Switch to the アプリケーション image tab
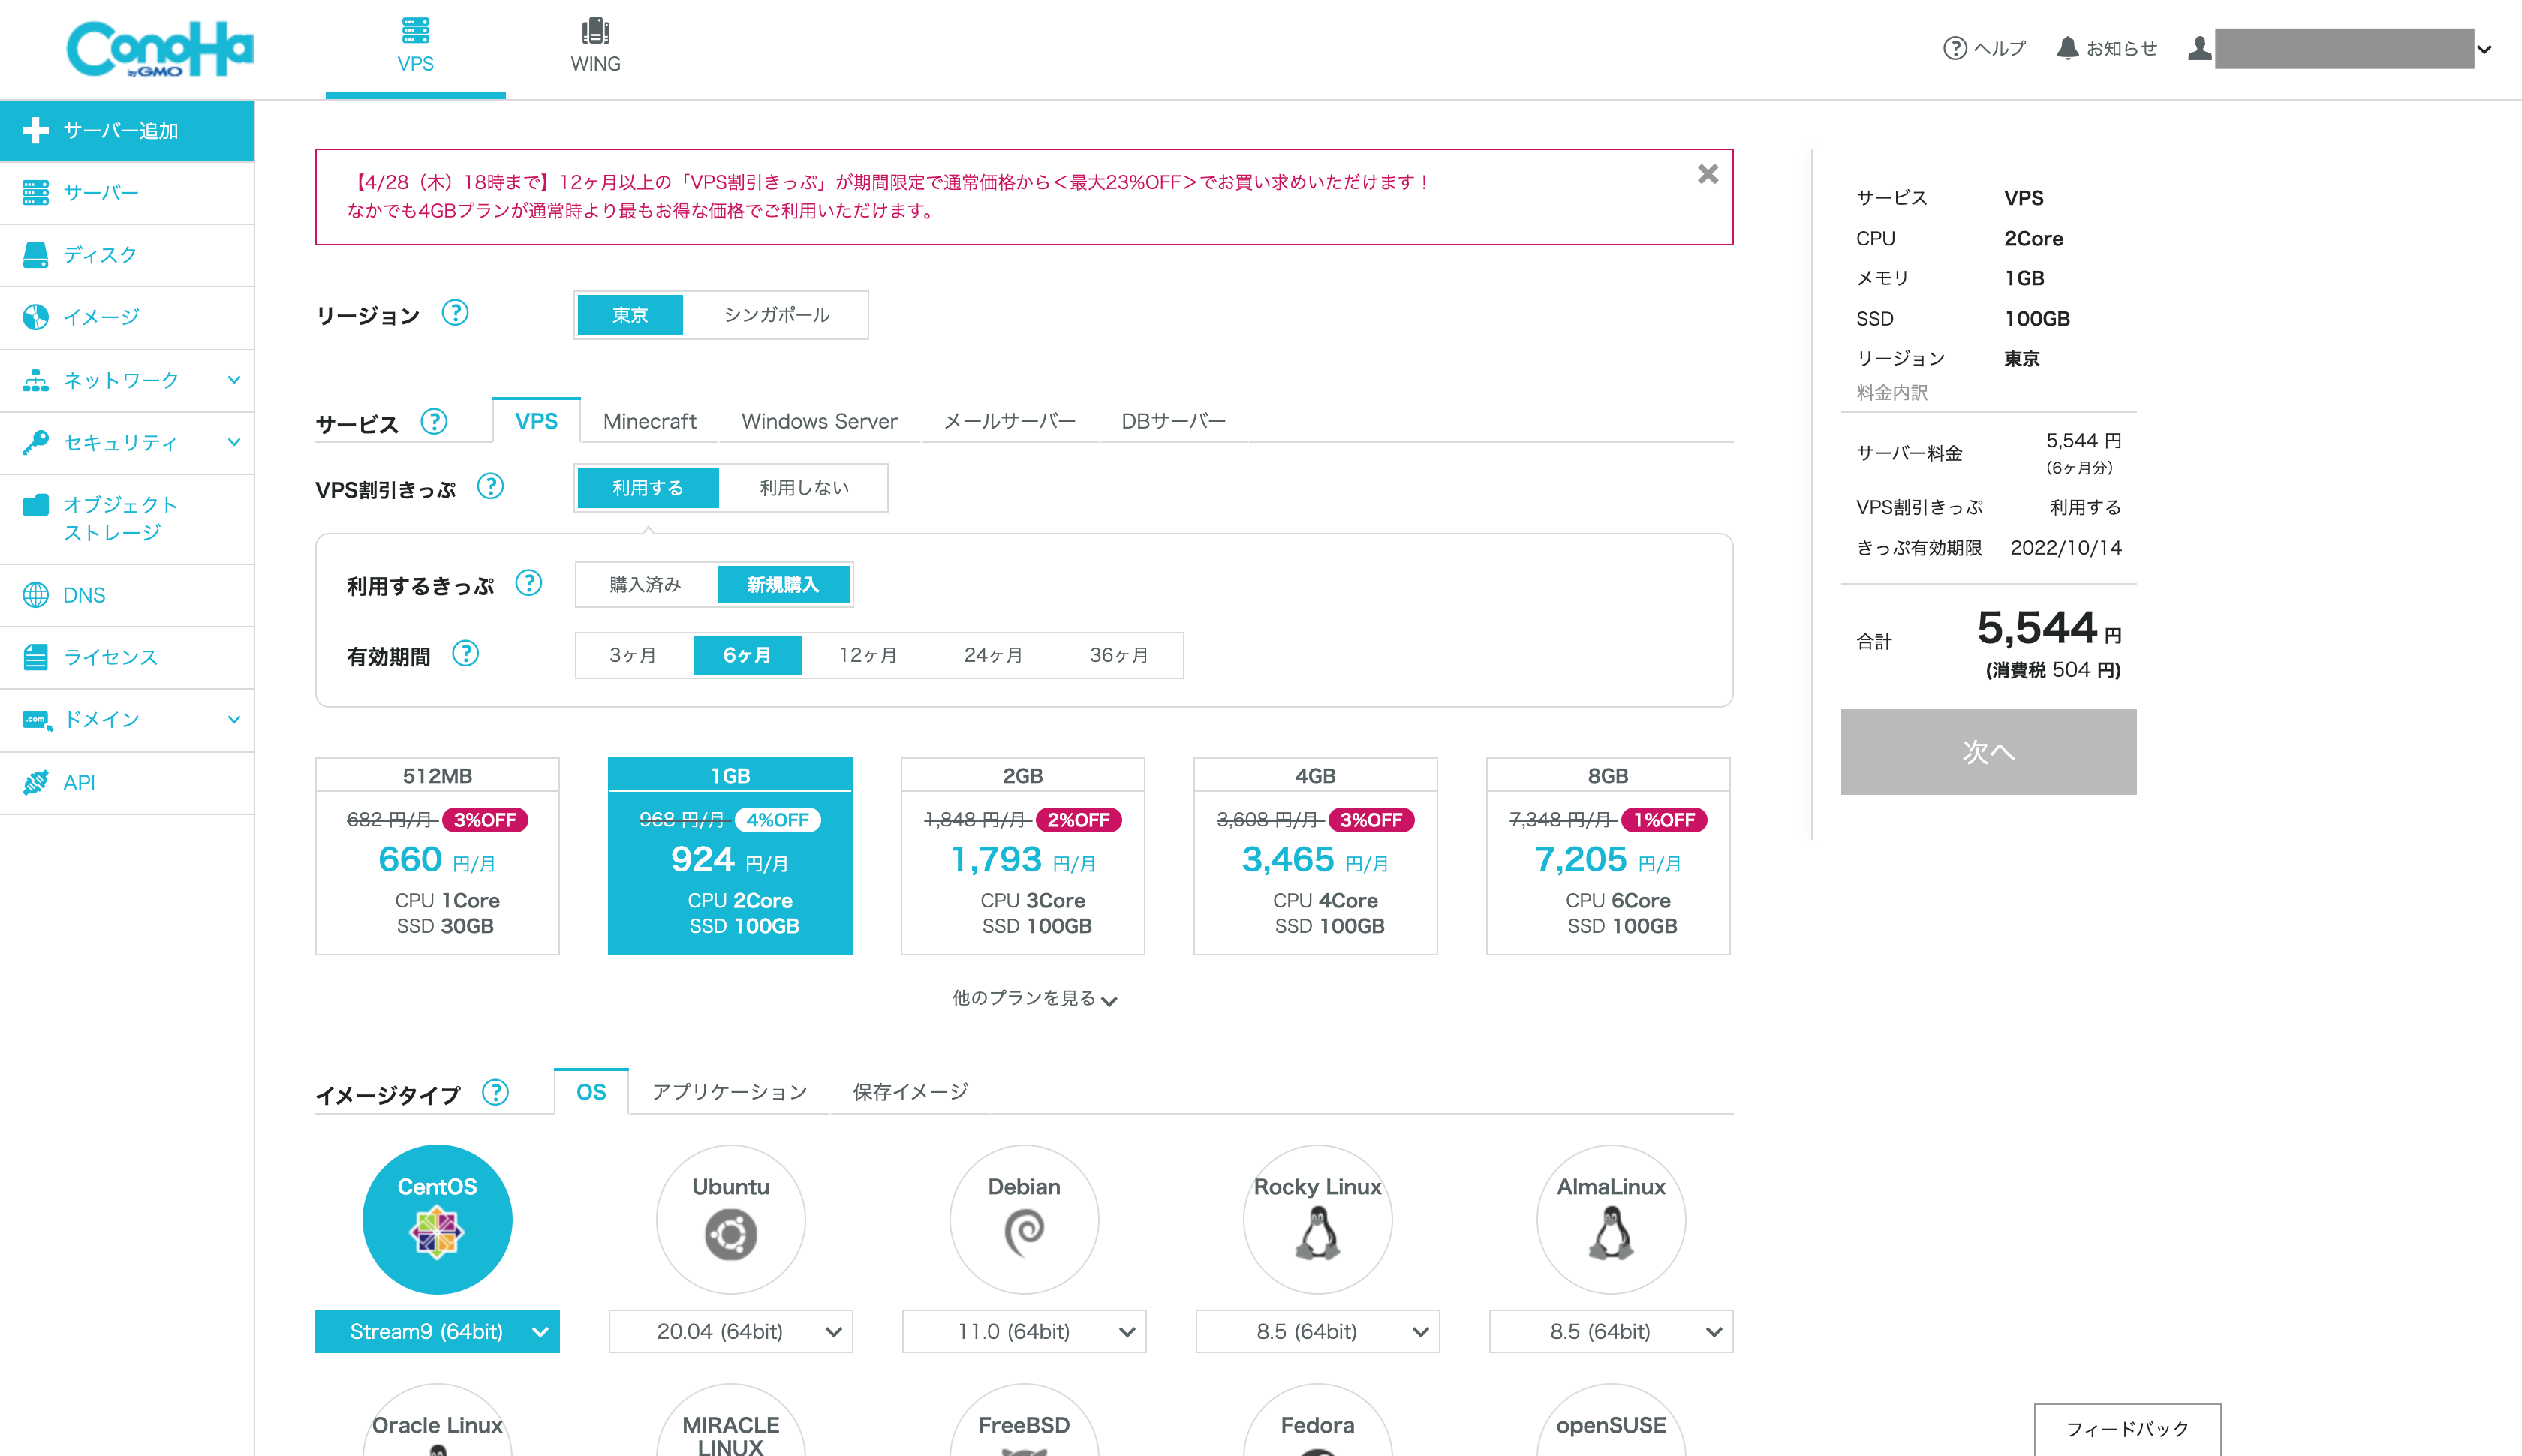 729,1092
